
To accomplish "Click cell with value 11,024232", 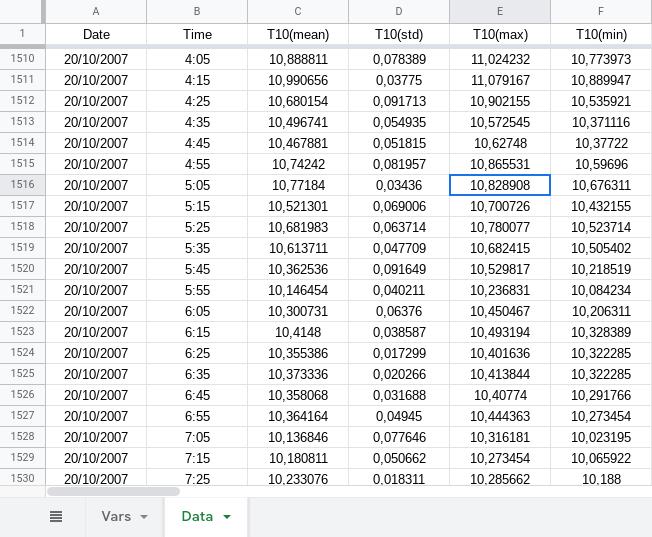I will tap(500, 59).
